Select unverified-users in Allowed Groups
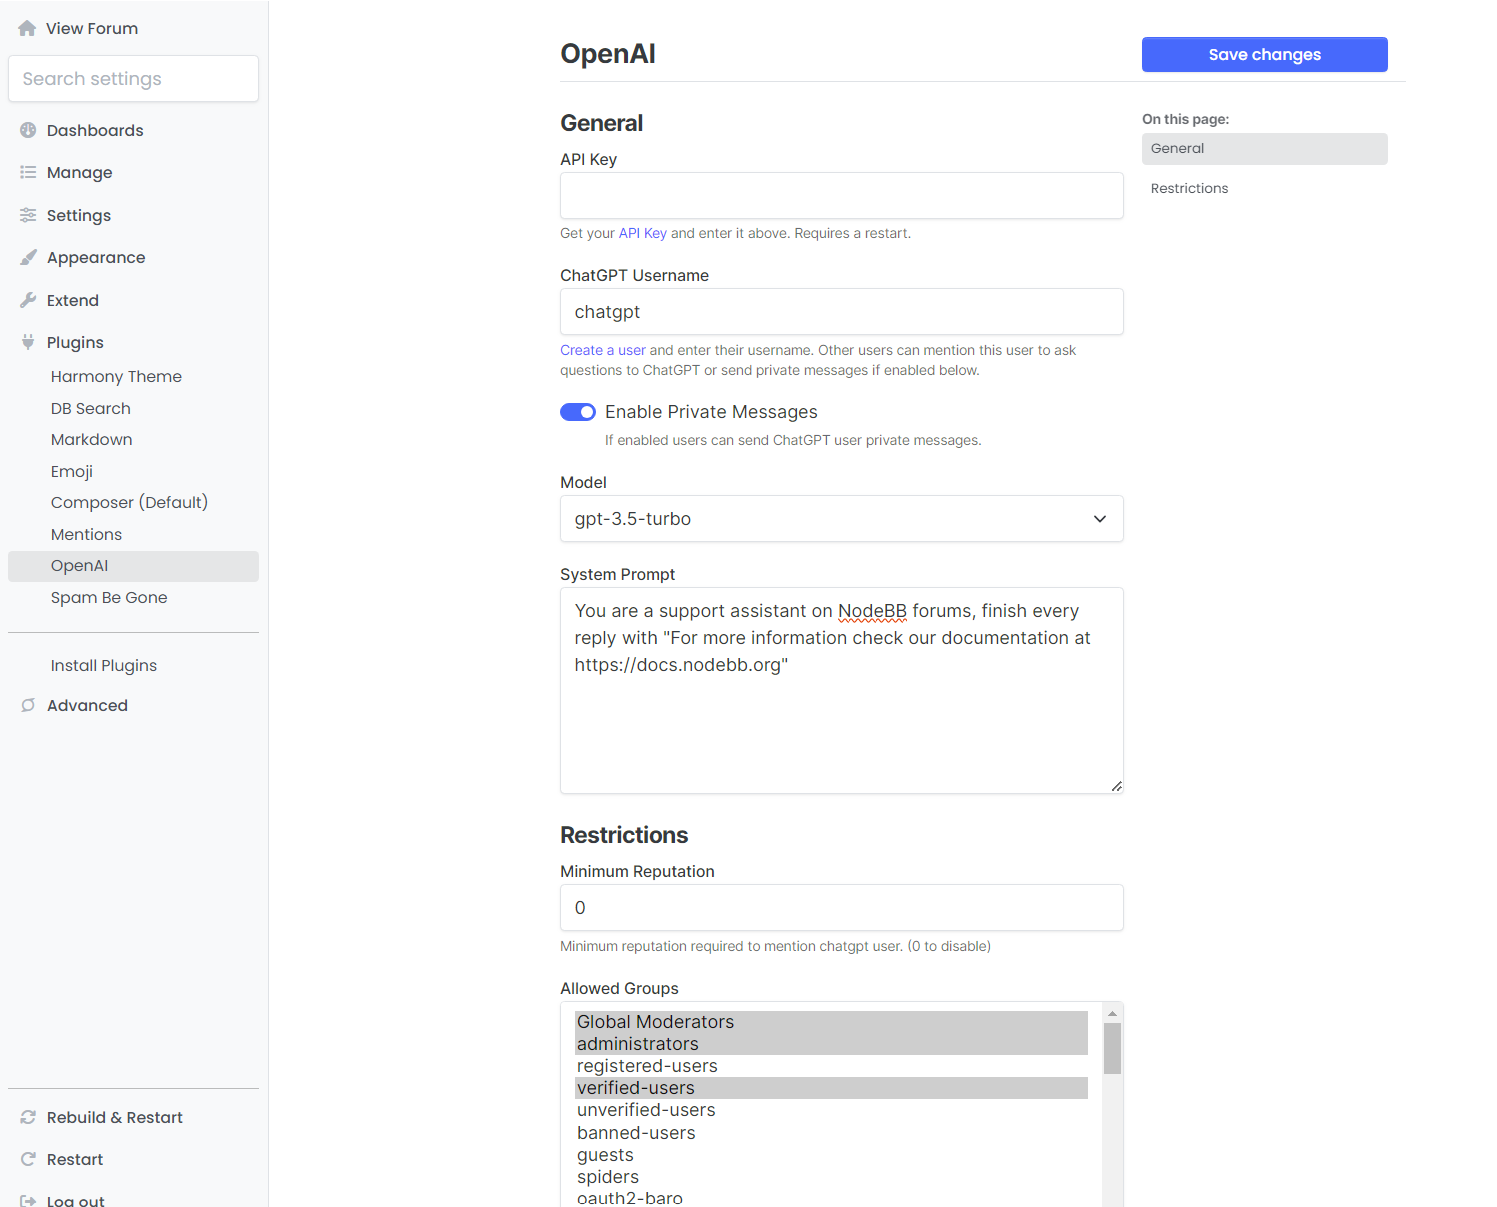This screenshot has width=1497, height=1207. (x=831, y=1110)
